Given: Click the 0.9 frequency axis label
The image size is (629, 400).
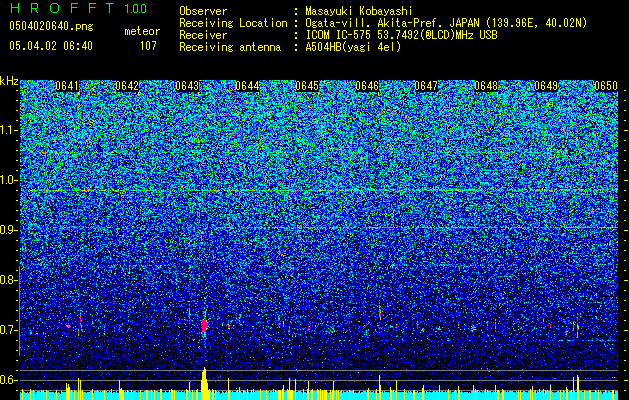Looking at the screenshot, I should point(8,230).
